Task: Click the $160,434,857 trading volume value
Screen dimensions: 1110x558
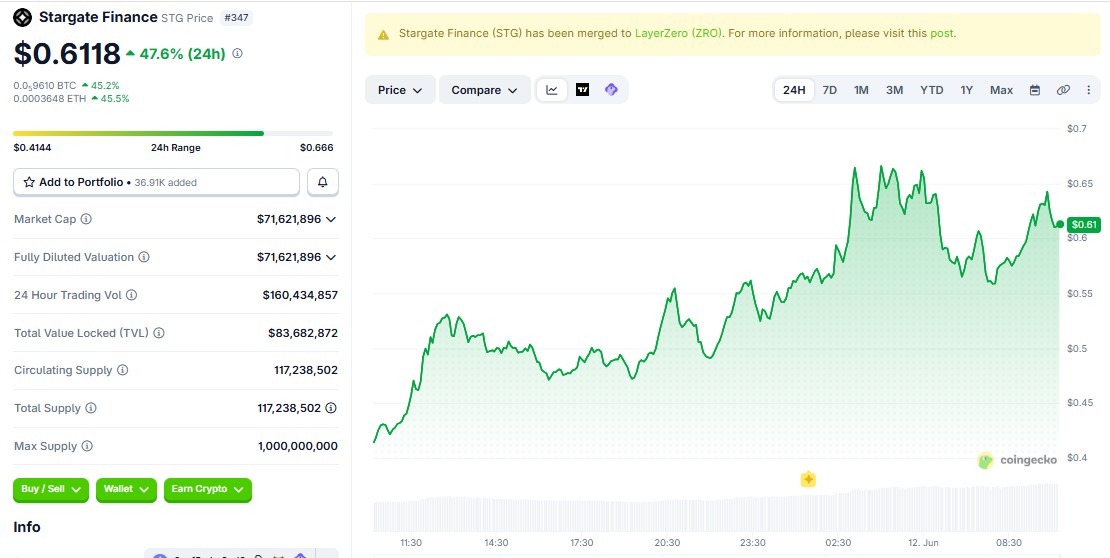Action: pos(300,295)
